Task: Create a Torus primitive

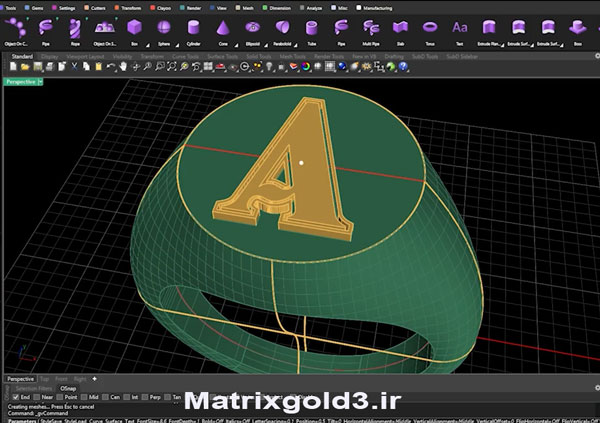Action: pos(430,31)
